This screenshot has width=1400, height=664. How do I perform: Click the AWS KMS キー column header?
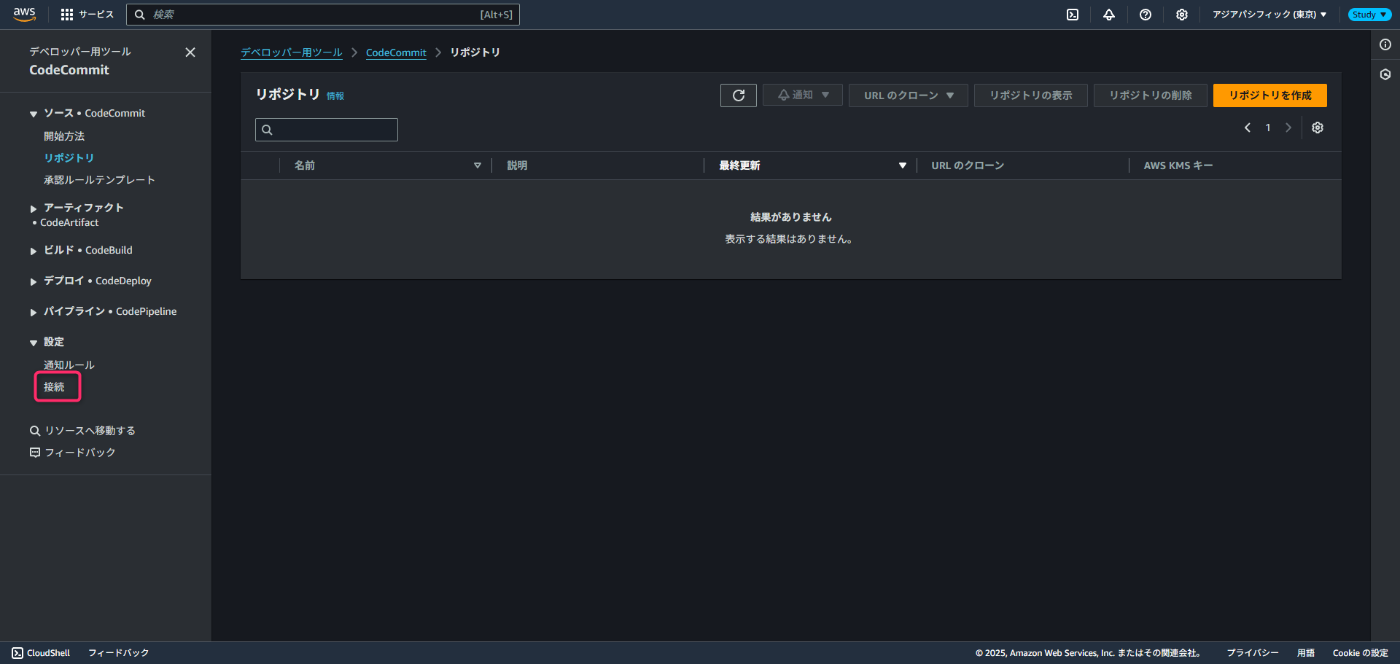pos(1178,166)
